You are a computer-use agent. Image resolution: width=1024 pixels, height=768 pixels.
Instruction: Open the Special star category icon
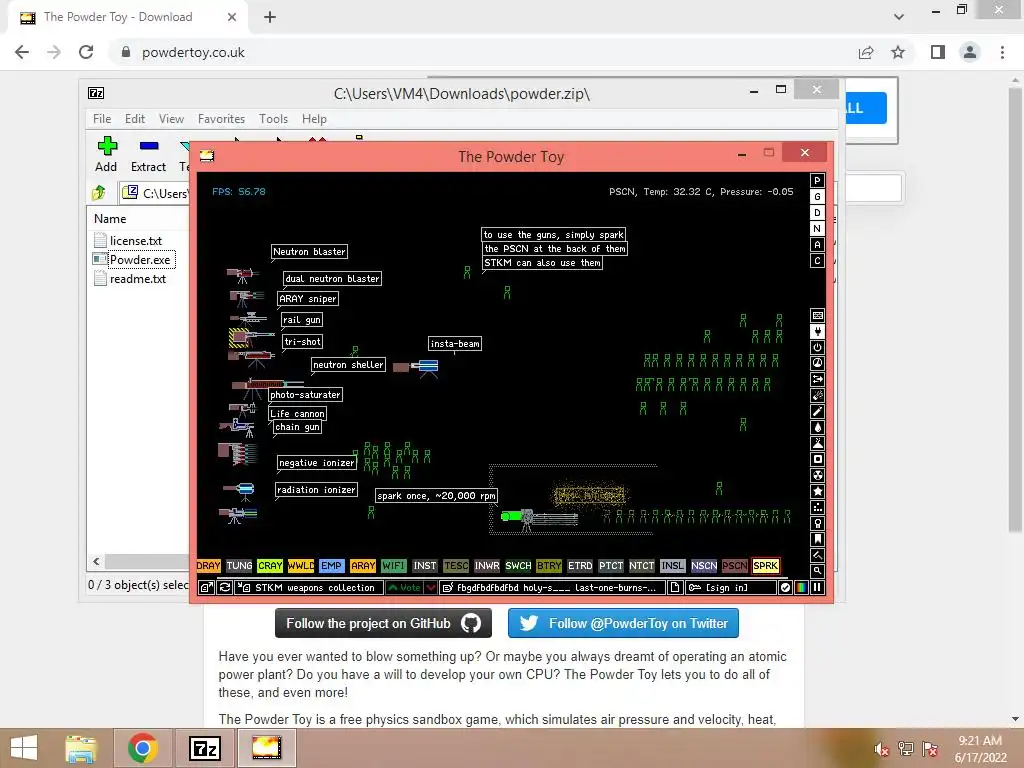(x=817, y=491)
